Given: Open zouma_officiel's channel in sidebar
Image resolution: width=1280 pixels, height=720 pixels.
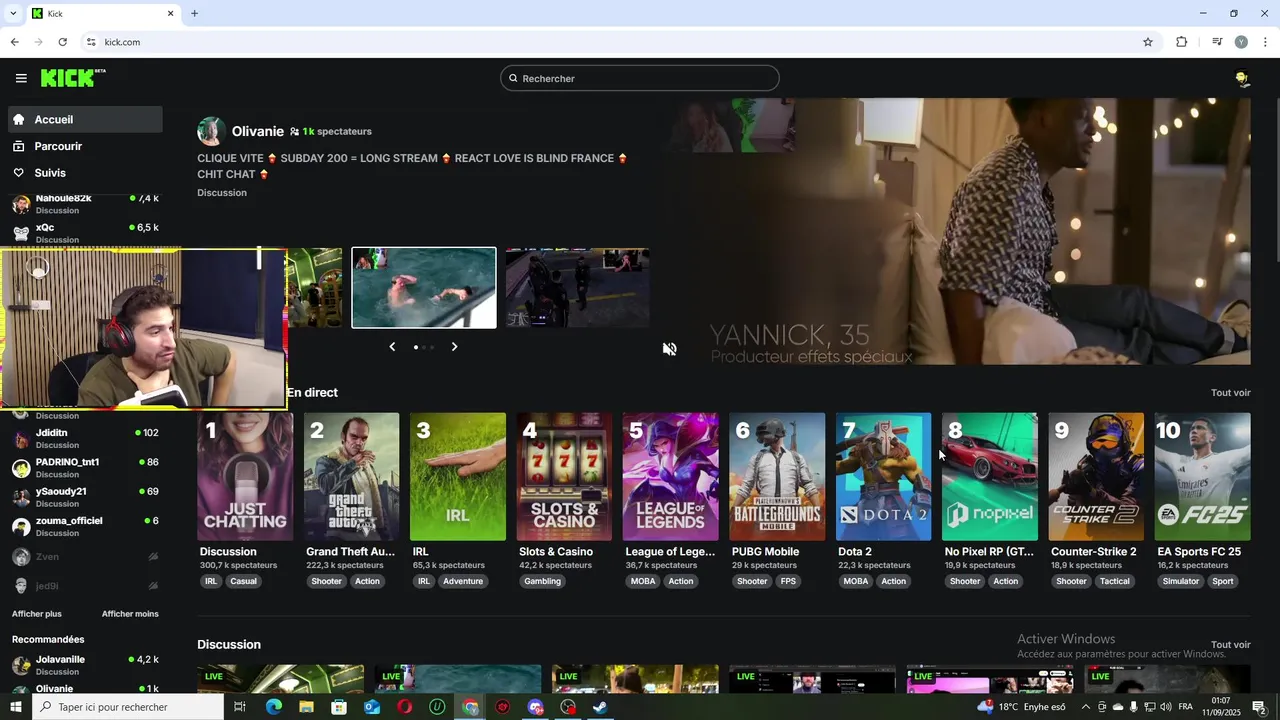Looking at the screenshot, I should [85, 526].
